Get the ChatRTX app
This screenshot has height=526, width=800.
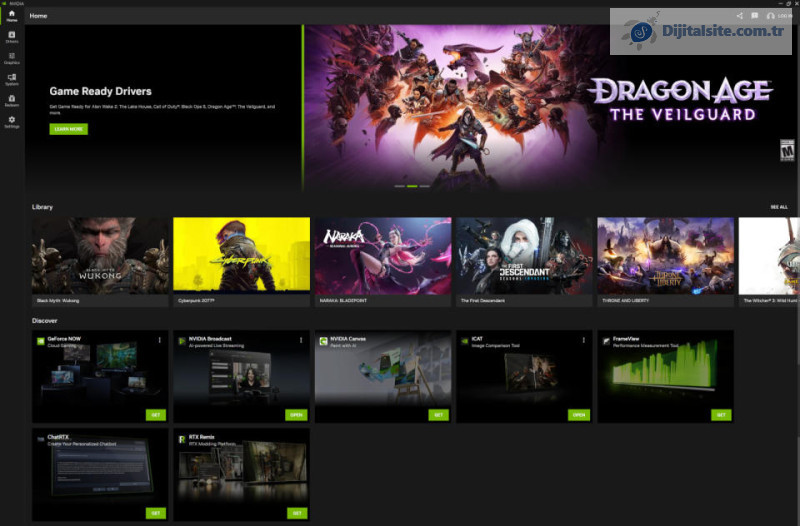pyautogui.click(x=156, y=513)
